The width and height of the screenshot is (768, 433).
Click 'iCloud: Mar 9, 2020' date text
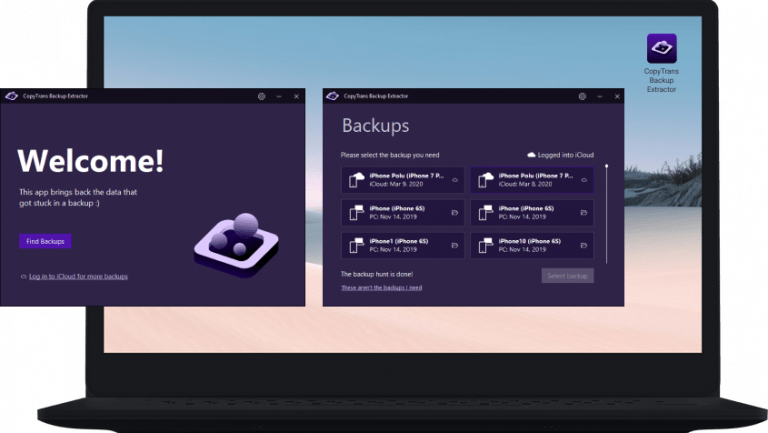(x=396, y=184)
